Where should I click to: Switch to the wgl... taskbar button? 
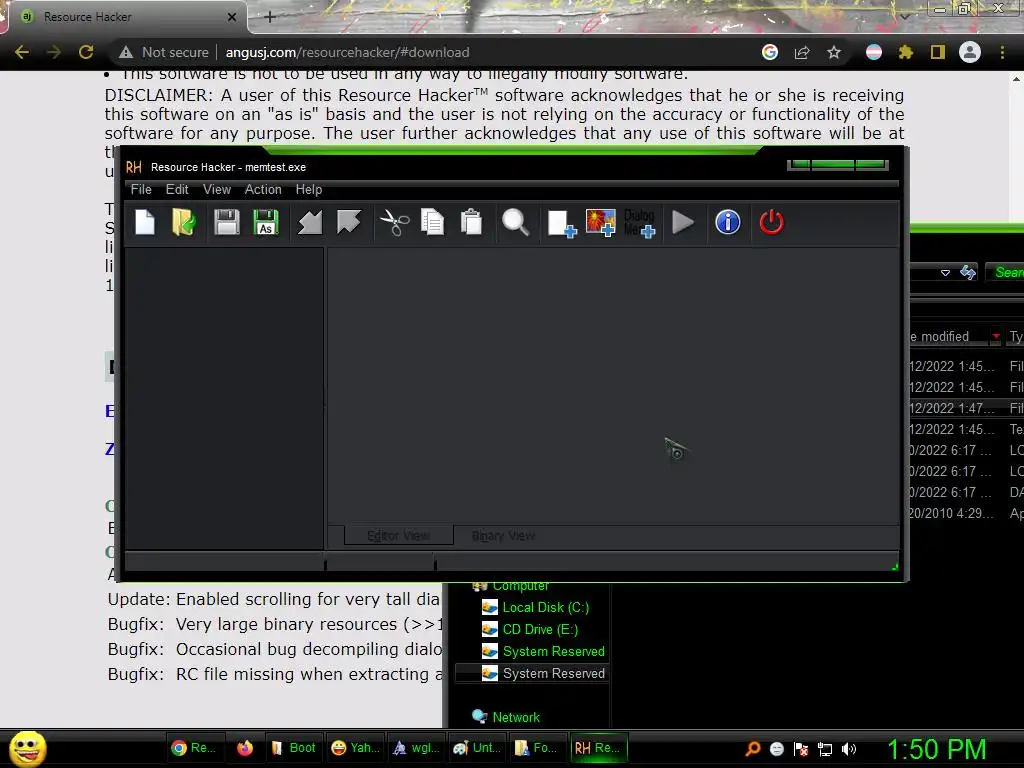coord(416,748)
